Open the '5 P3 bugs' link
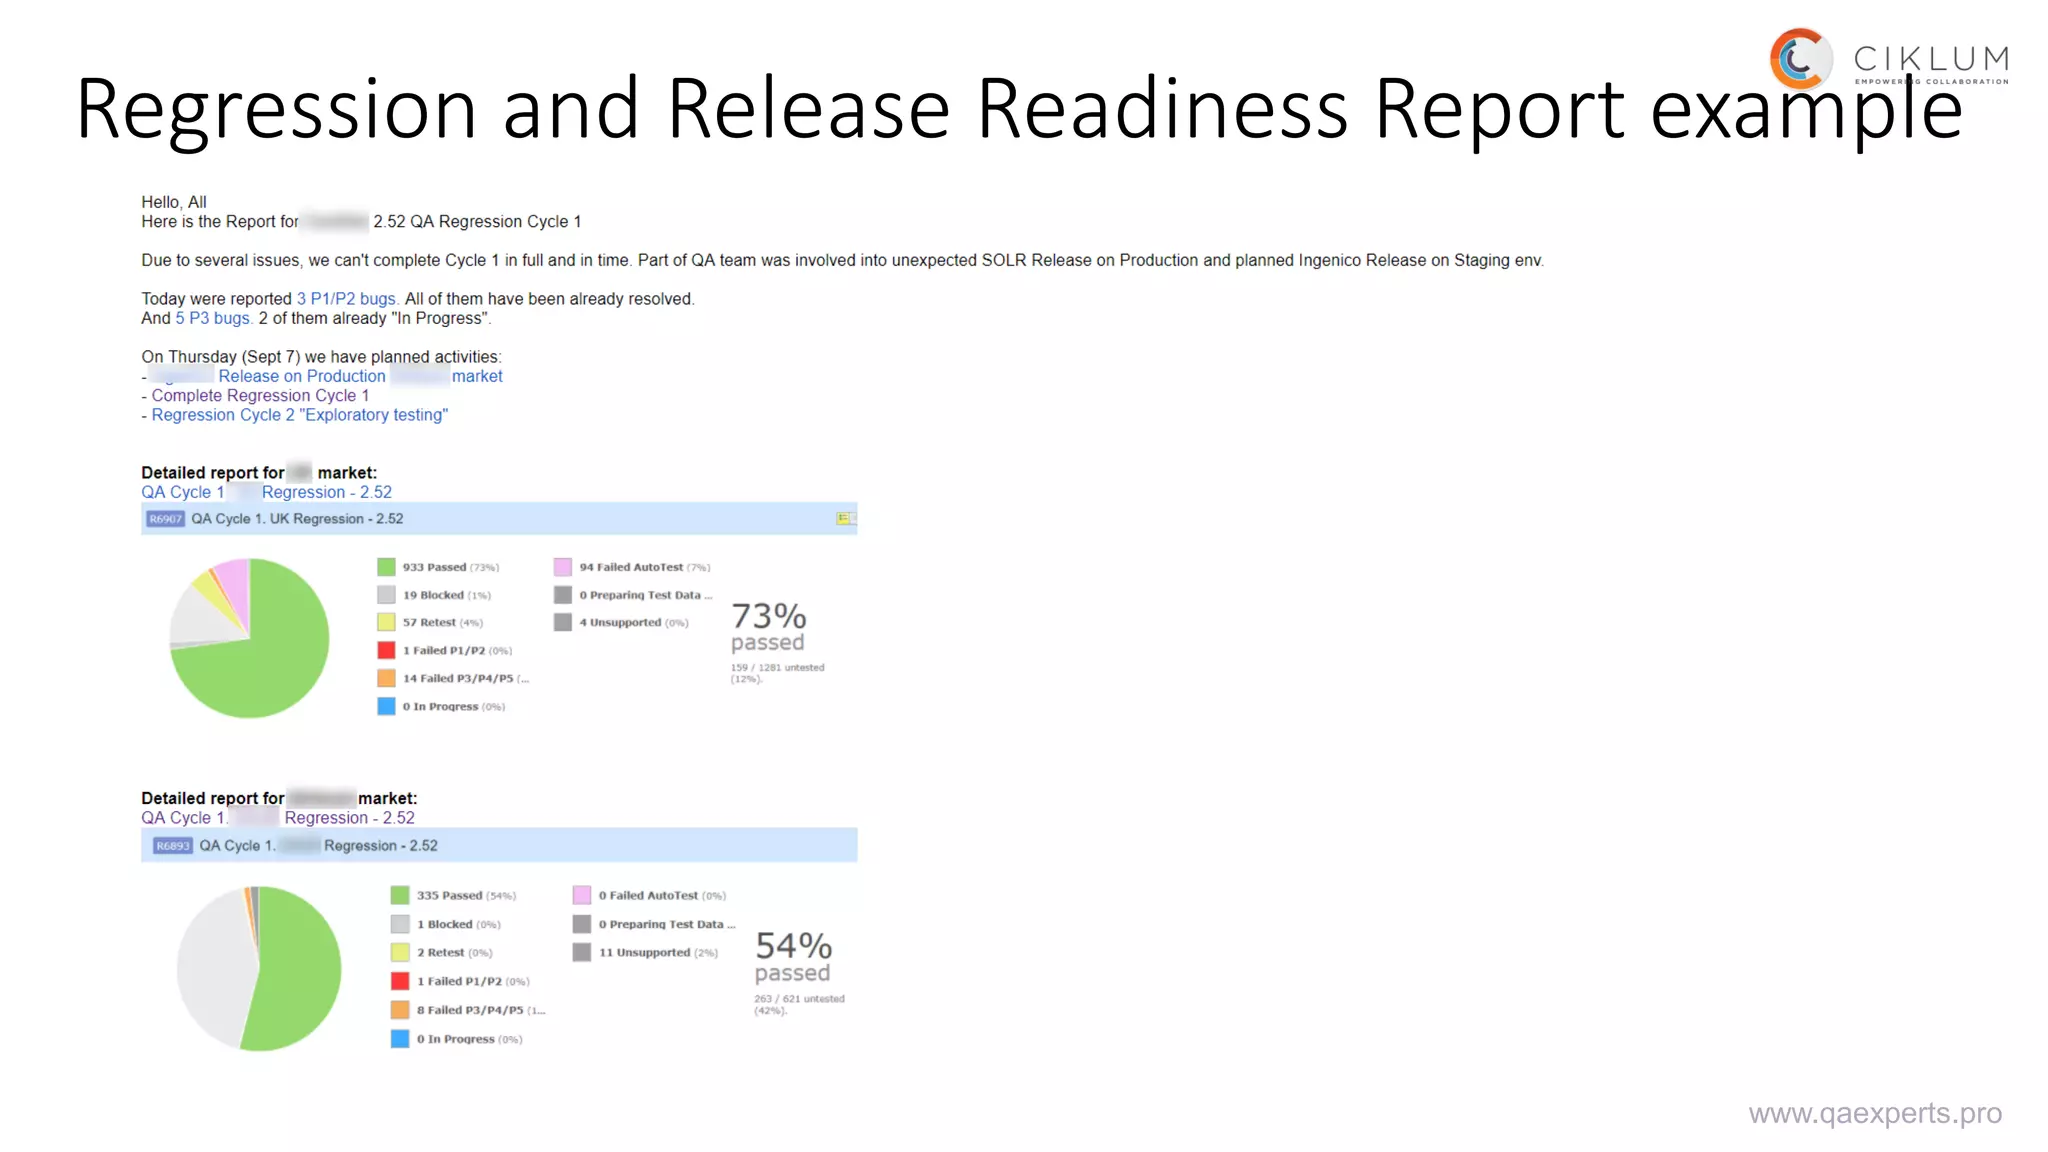Image resolution: width=2048 pixels, height=1152 pixels. [x=213, y=318]
